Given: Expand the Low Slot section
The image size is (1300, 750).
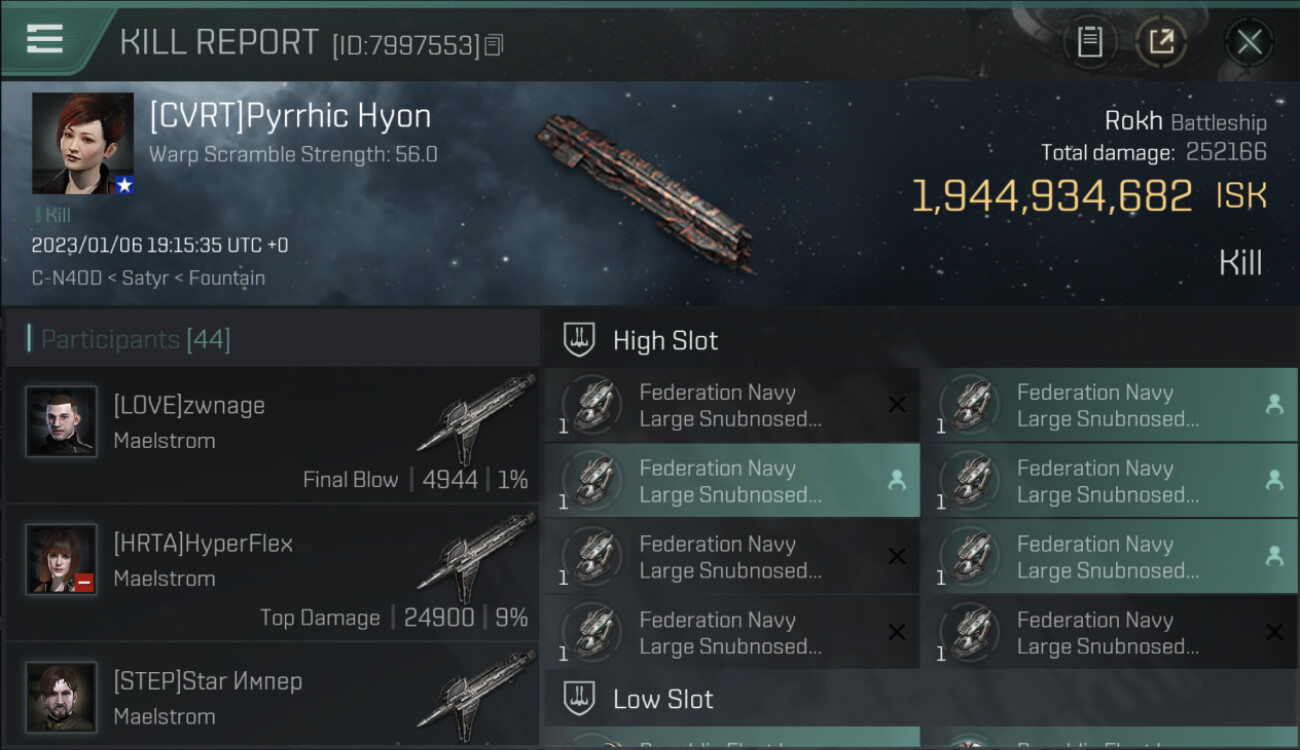Looking at the screenshot, I should 663,699.
